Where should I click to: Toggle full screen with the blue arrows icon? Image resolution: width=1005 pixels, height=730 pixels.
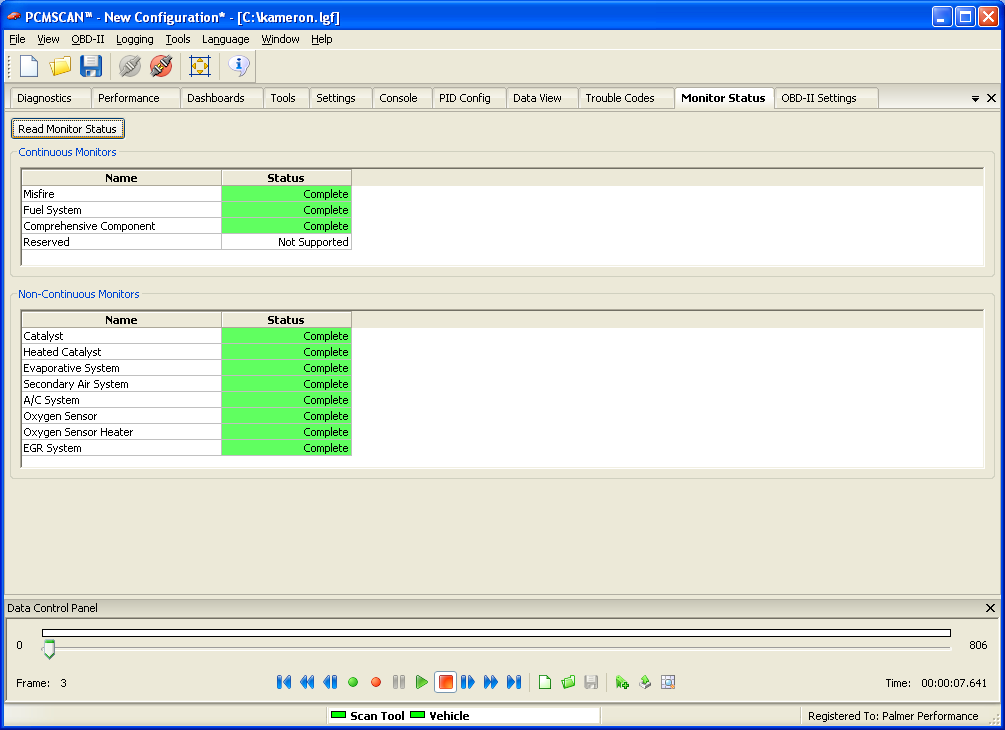pos(200,66)
